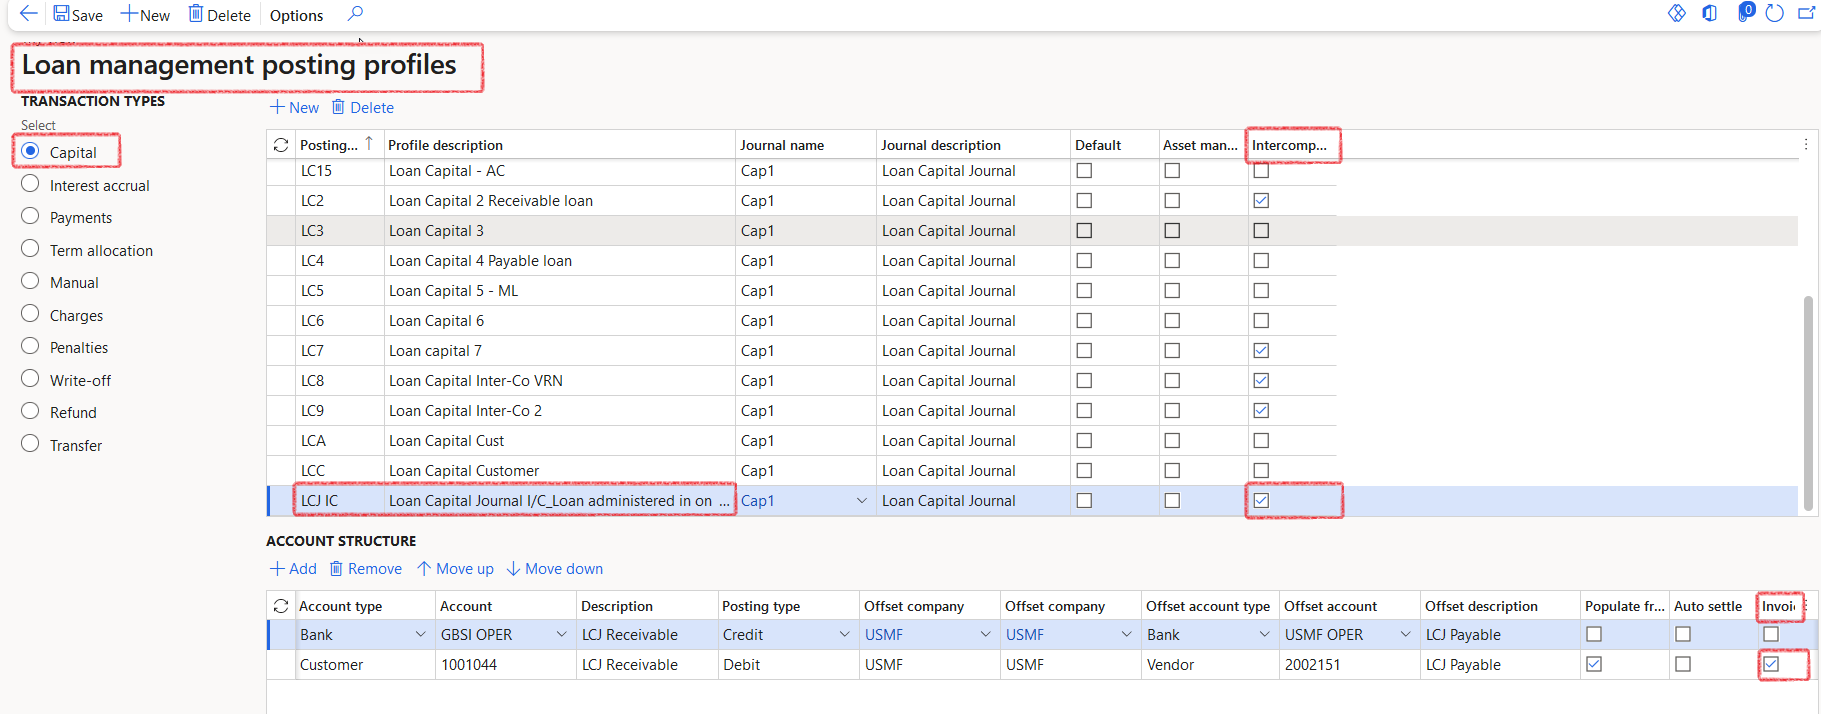Open first Offset company USMF dropdown

(985, 634)
